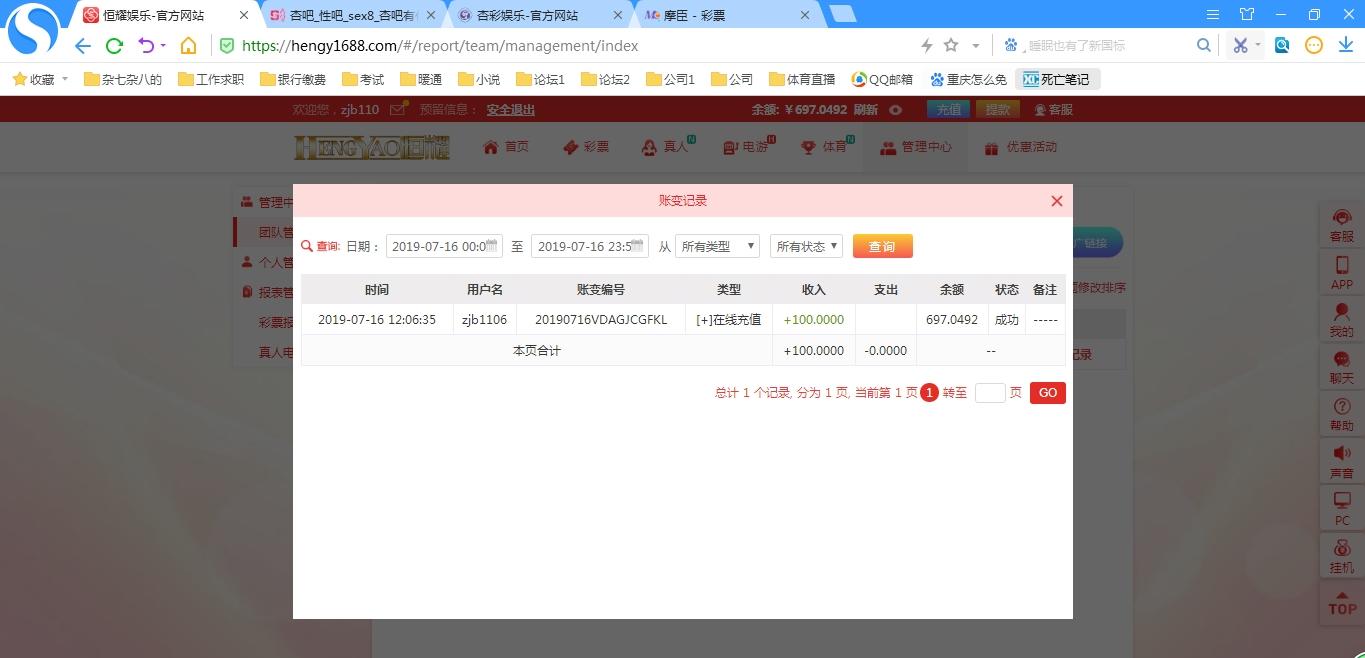Screen dimensions: 1365x658
Task: Click the yellow smiley face toolbar icon
Action: 1314,45
